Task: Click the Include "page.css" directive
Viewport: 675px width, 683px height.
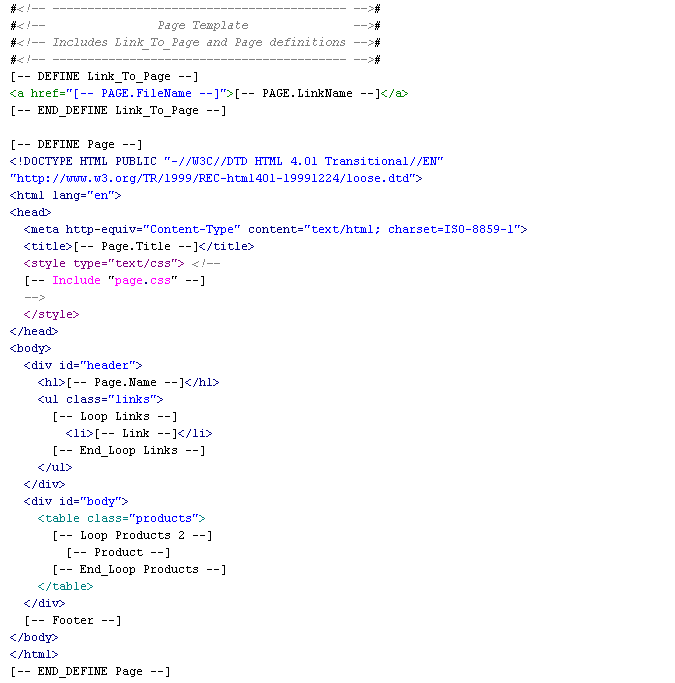Action: tap(114, 280)
